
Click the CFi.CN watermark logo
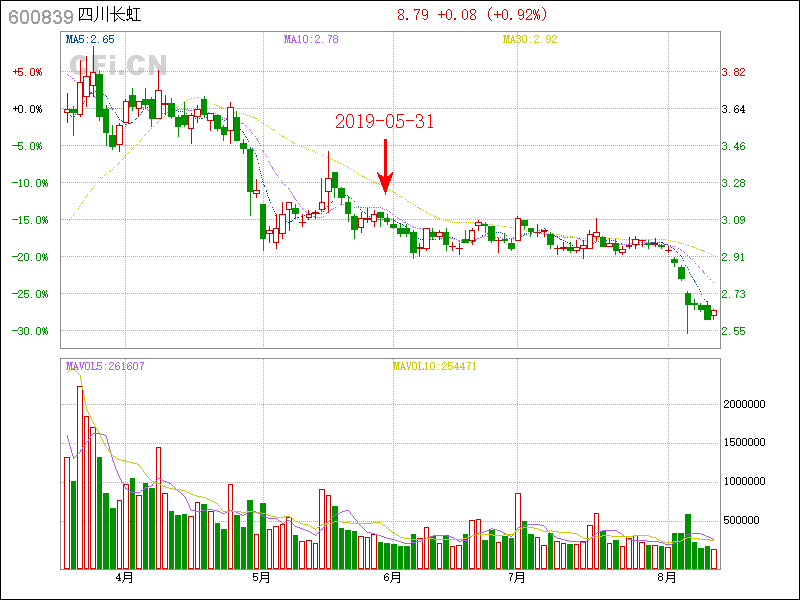click(x=118, y=65)
